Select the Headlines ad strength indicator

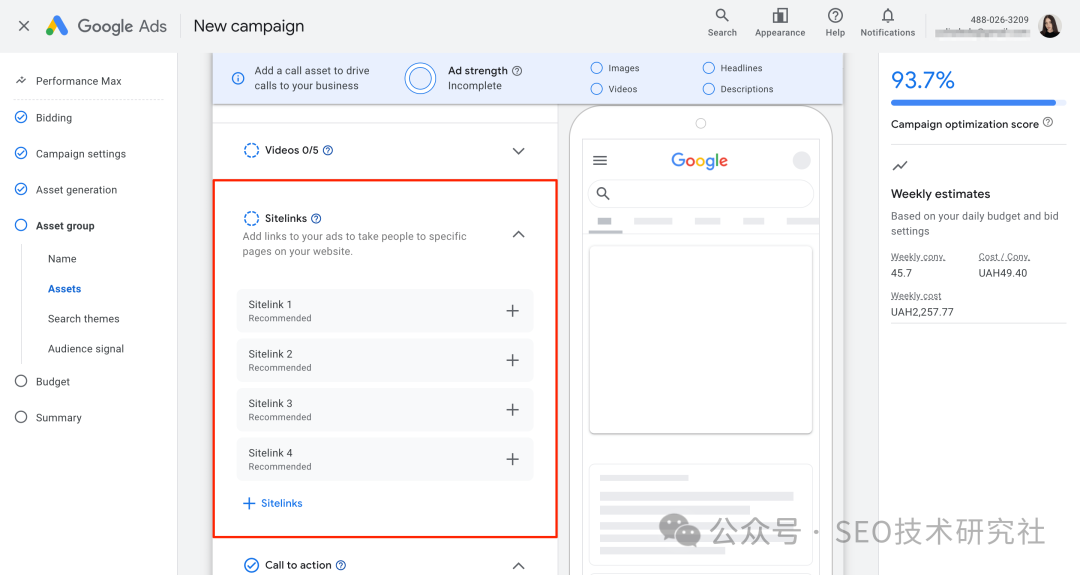(709, 68)
